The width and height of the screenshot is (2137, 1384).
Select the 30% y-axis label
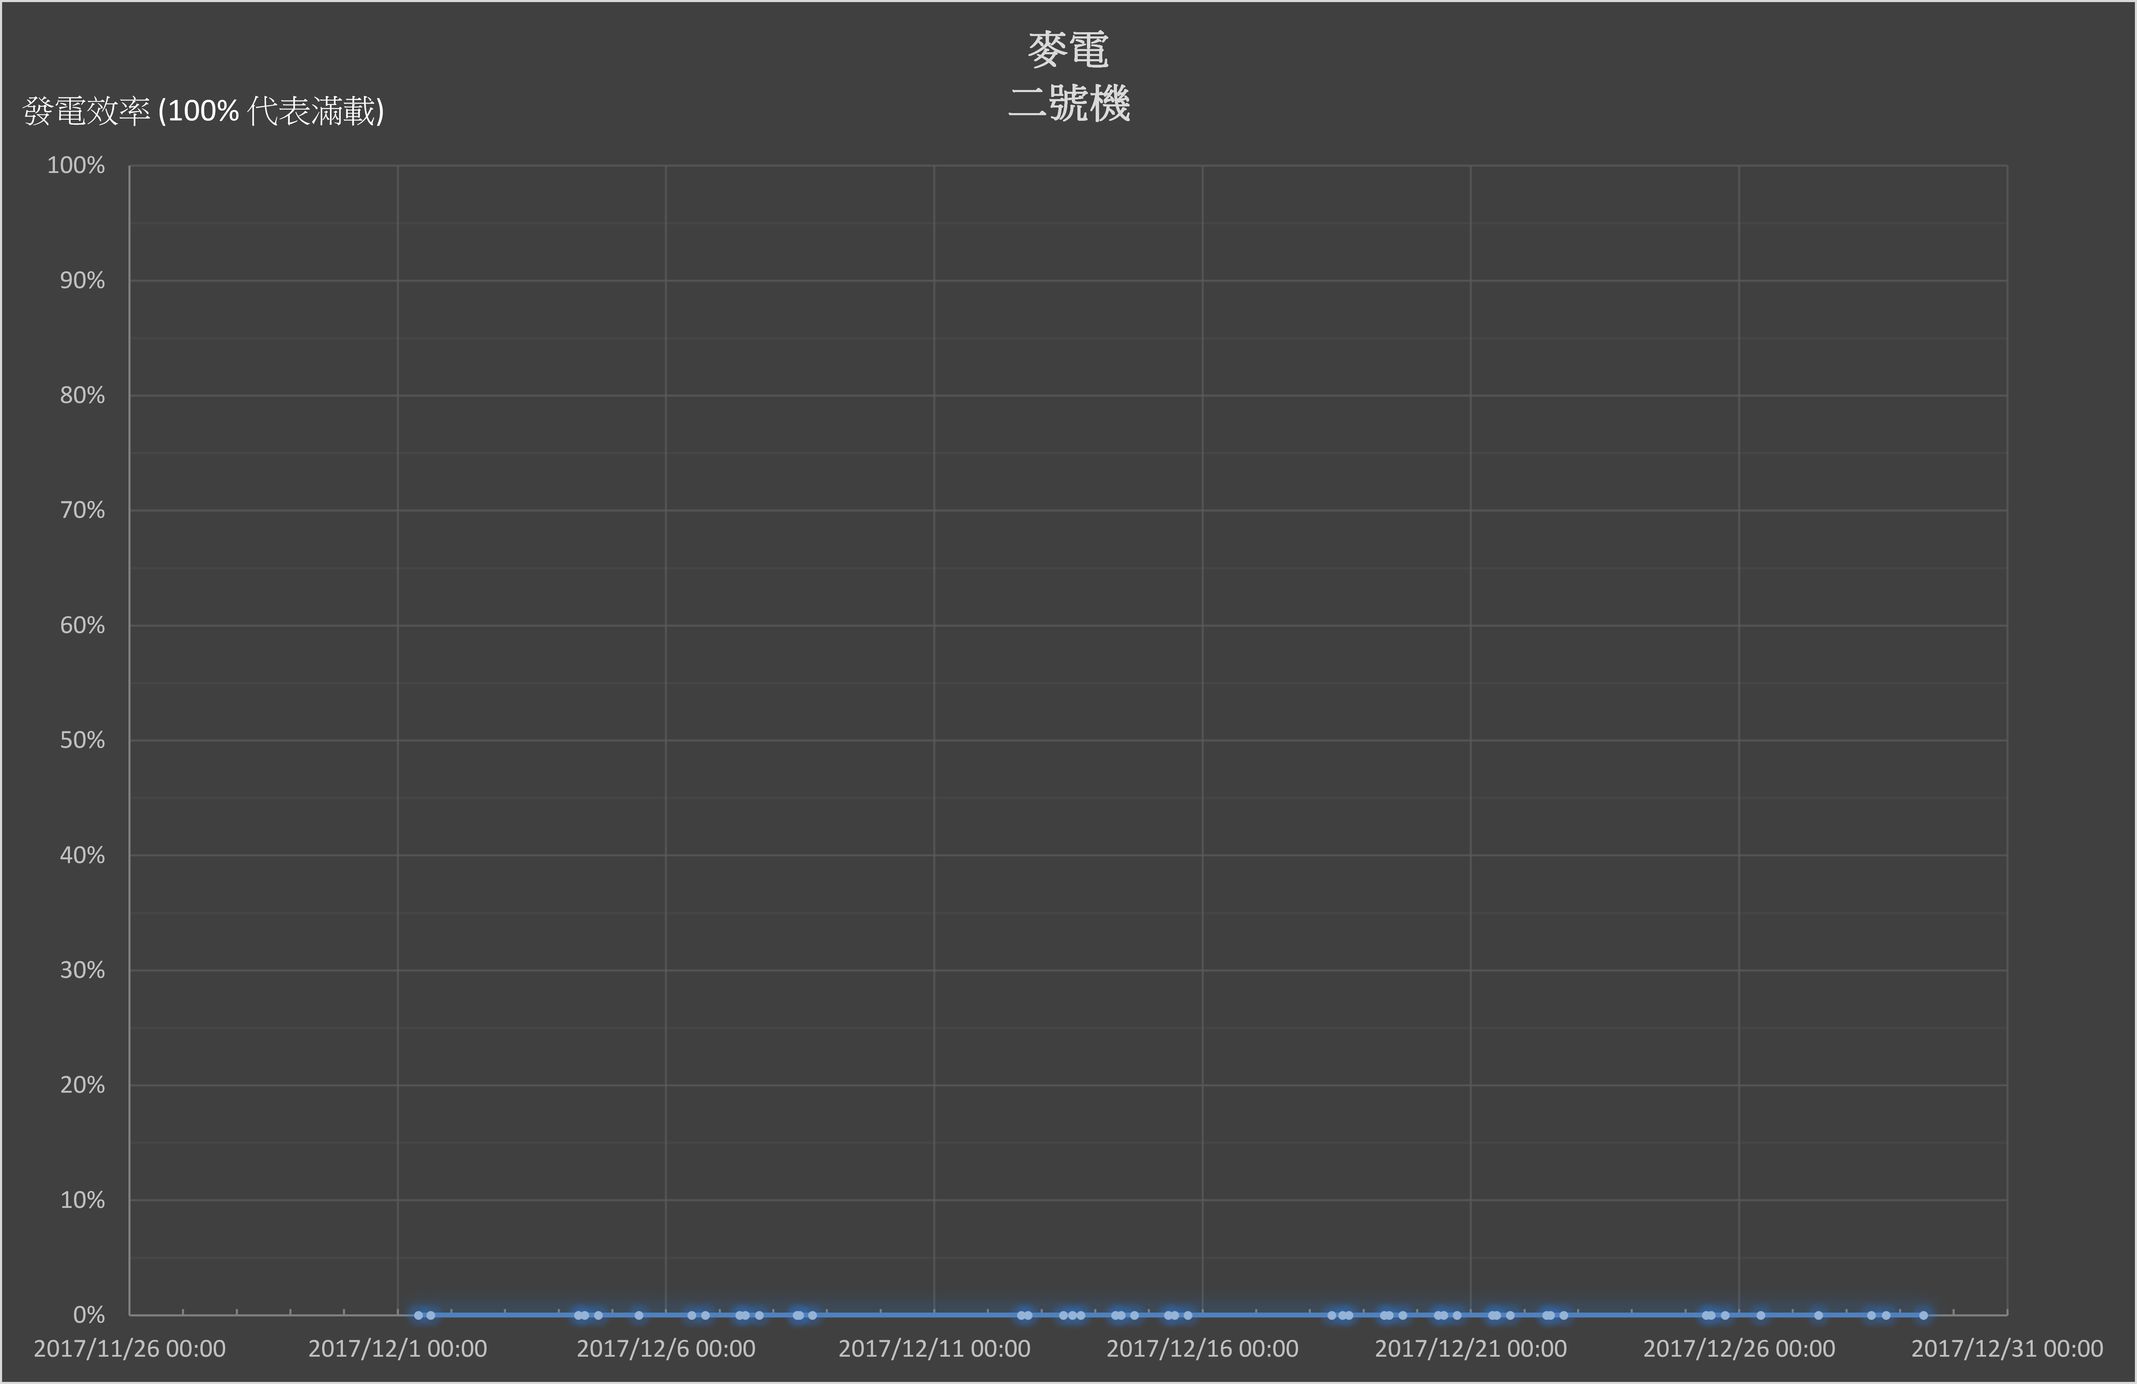pos(82,970)
